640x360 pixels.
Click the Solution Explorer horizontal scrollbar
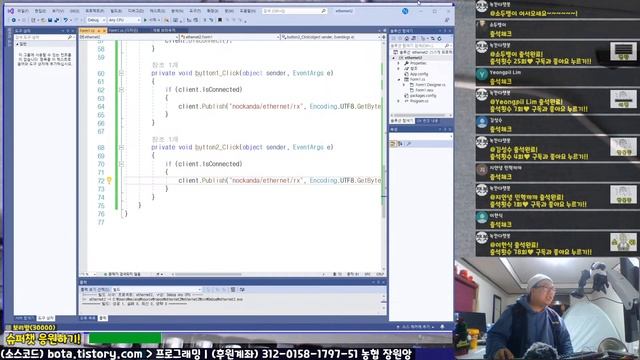(421, 116)
